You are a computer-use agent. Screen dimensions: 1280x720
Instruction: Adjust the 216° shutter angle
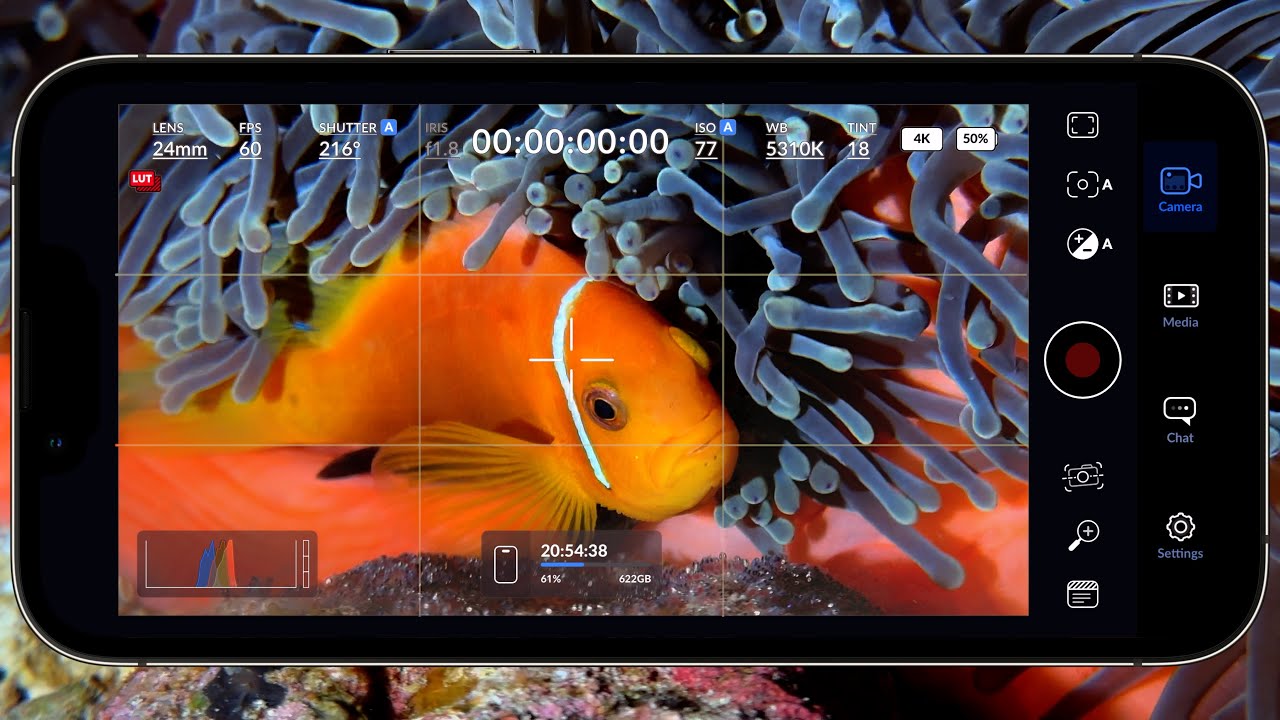[x=339, y=149]
